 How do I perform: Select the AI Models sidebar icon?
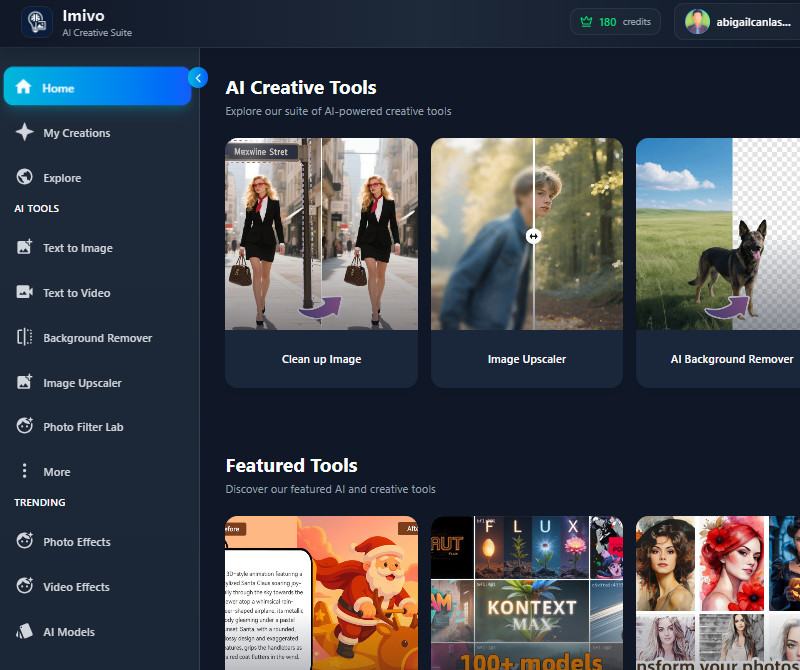click(x=24, y=631)
